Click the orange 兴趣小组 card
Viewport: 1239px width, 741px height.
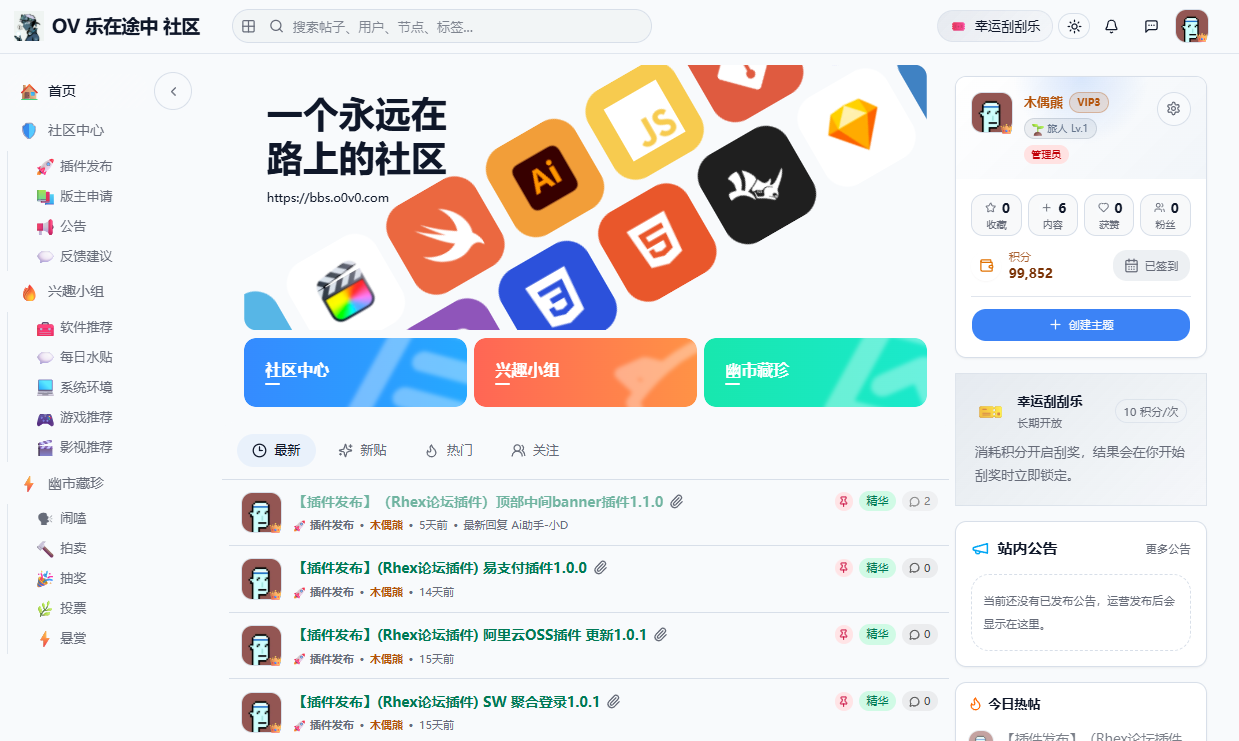pyautogui.click(x=585, y=372)
